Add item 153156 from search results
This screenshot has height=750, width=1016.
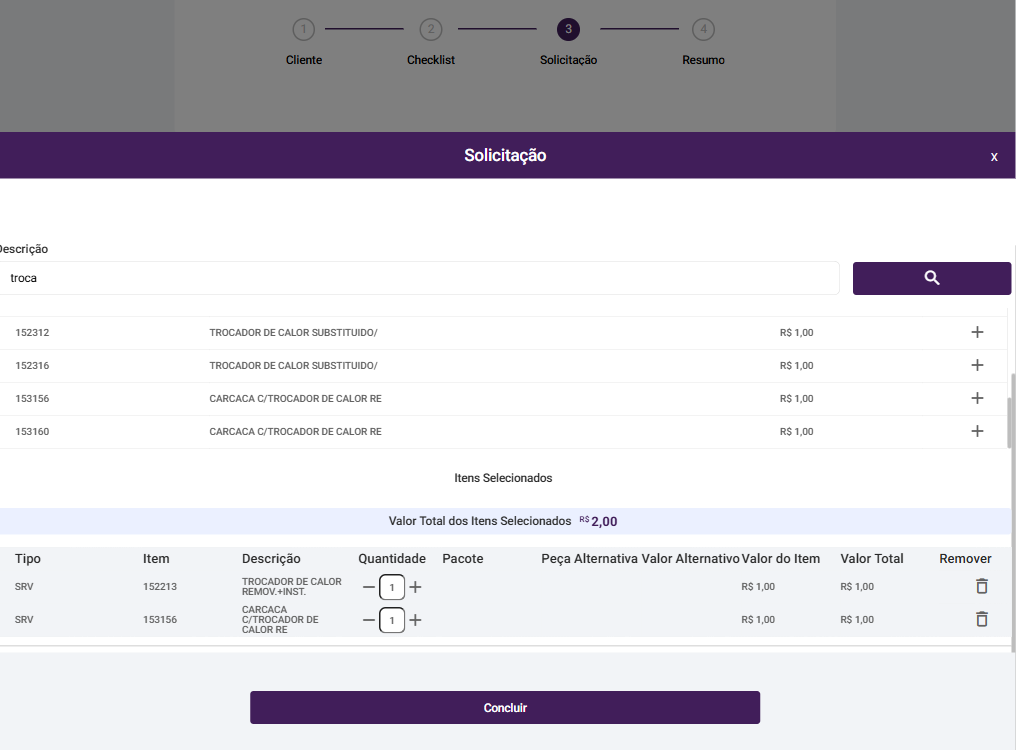977,398
